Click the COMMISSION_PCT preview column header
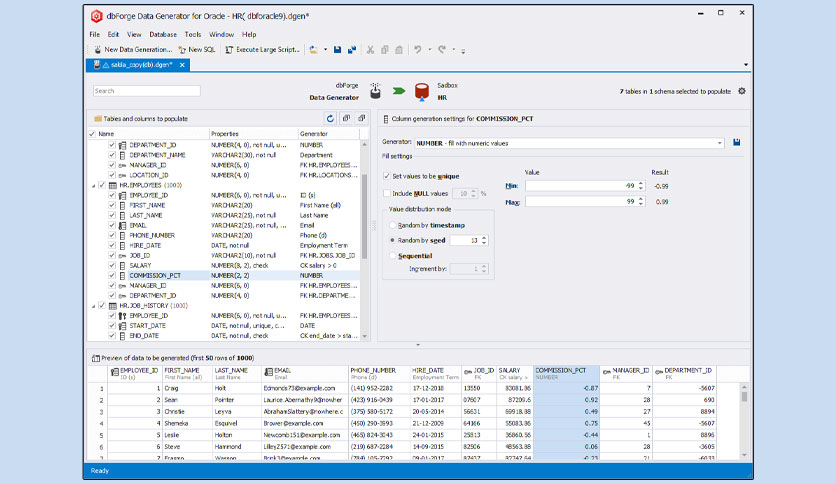The image size is (836, 484). pos(566,373)
